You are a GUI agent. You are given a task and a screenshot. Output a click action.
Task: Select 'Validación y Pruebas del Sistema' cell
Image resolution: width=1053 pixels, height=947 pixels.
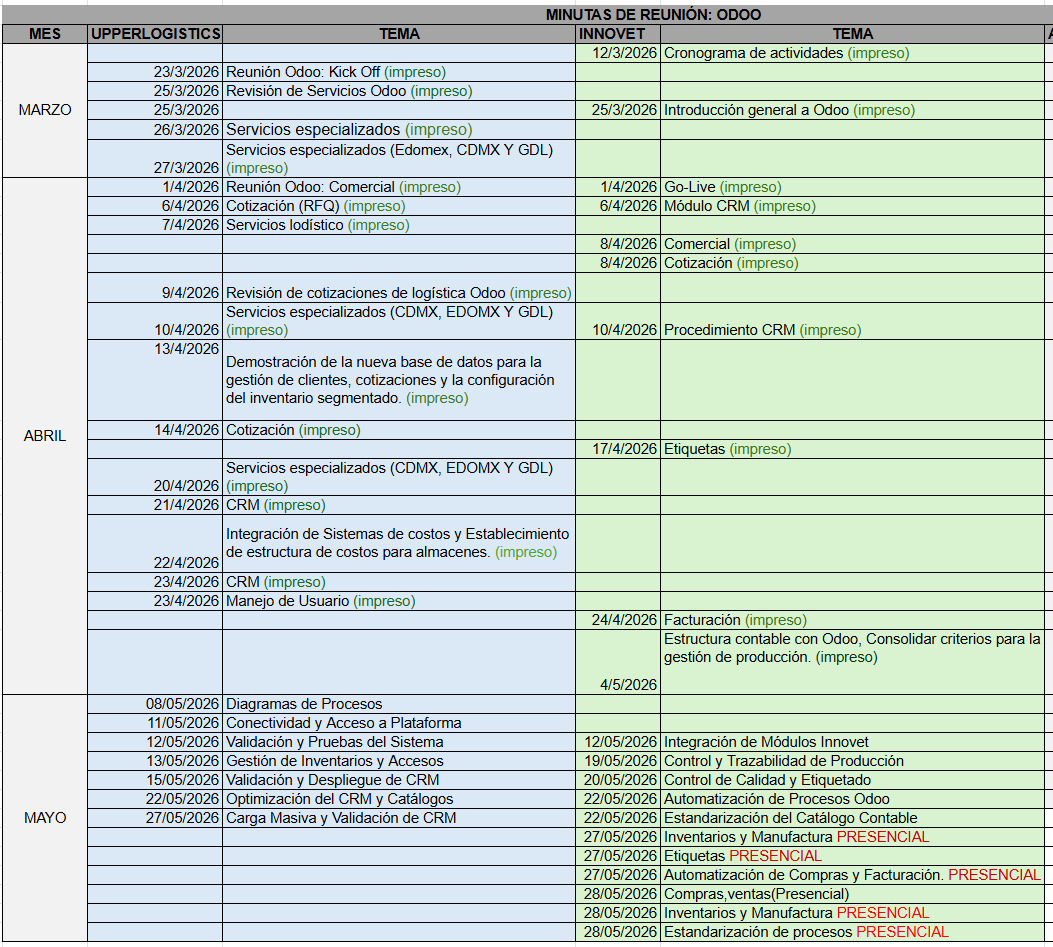[399, 742]
